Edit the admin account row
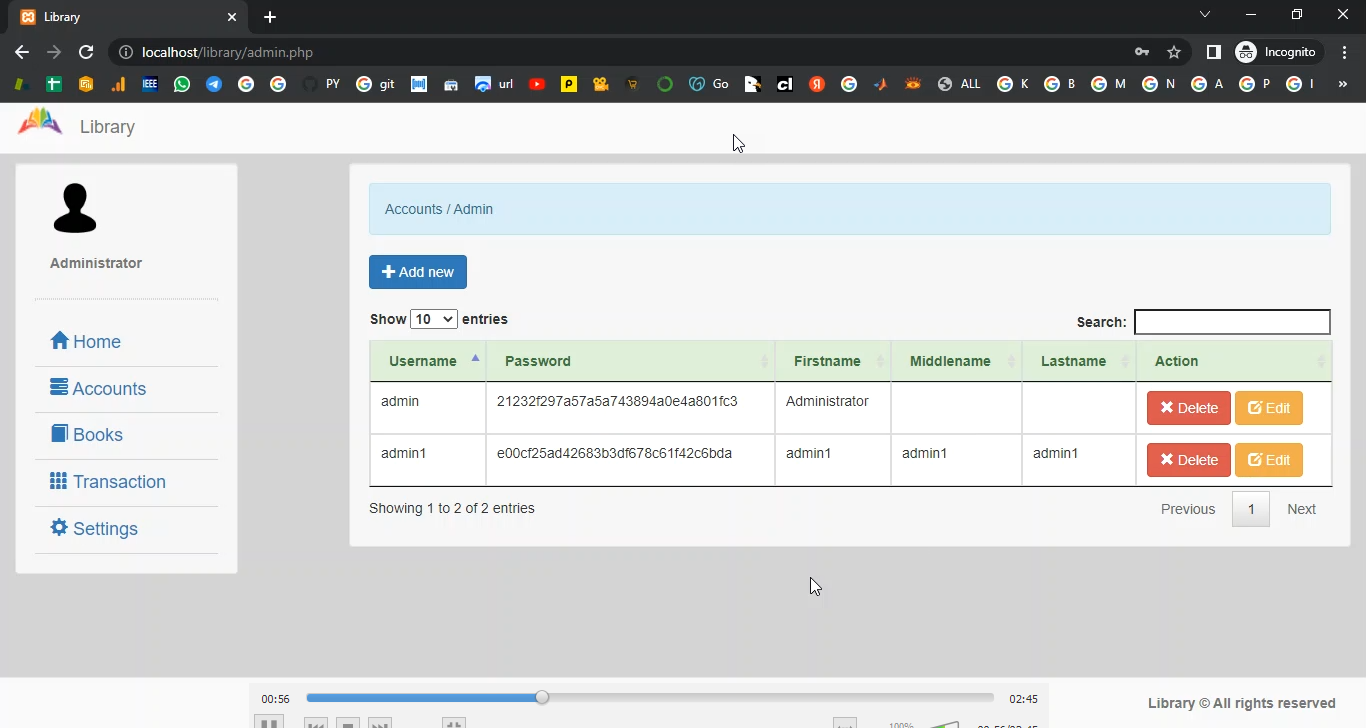Viewport: 1366px width, 728px height. click(x=1268, y=408)
